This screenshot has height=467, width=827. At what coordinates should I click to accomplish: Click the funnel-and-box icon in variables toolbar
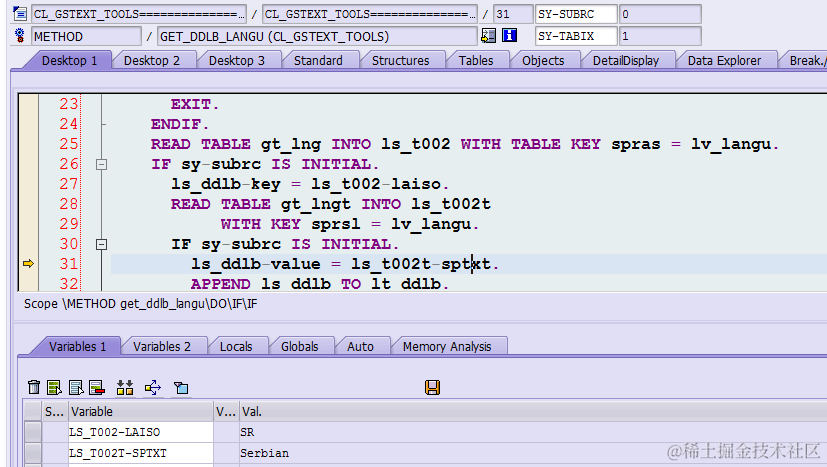181,387
